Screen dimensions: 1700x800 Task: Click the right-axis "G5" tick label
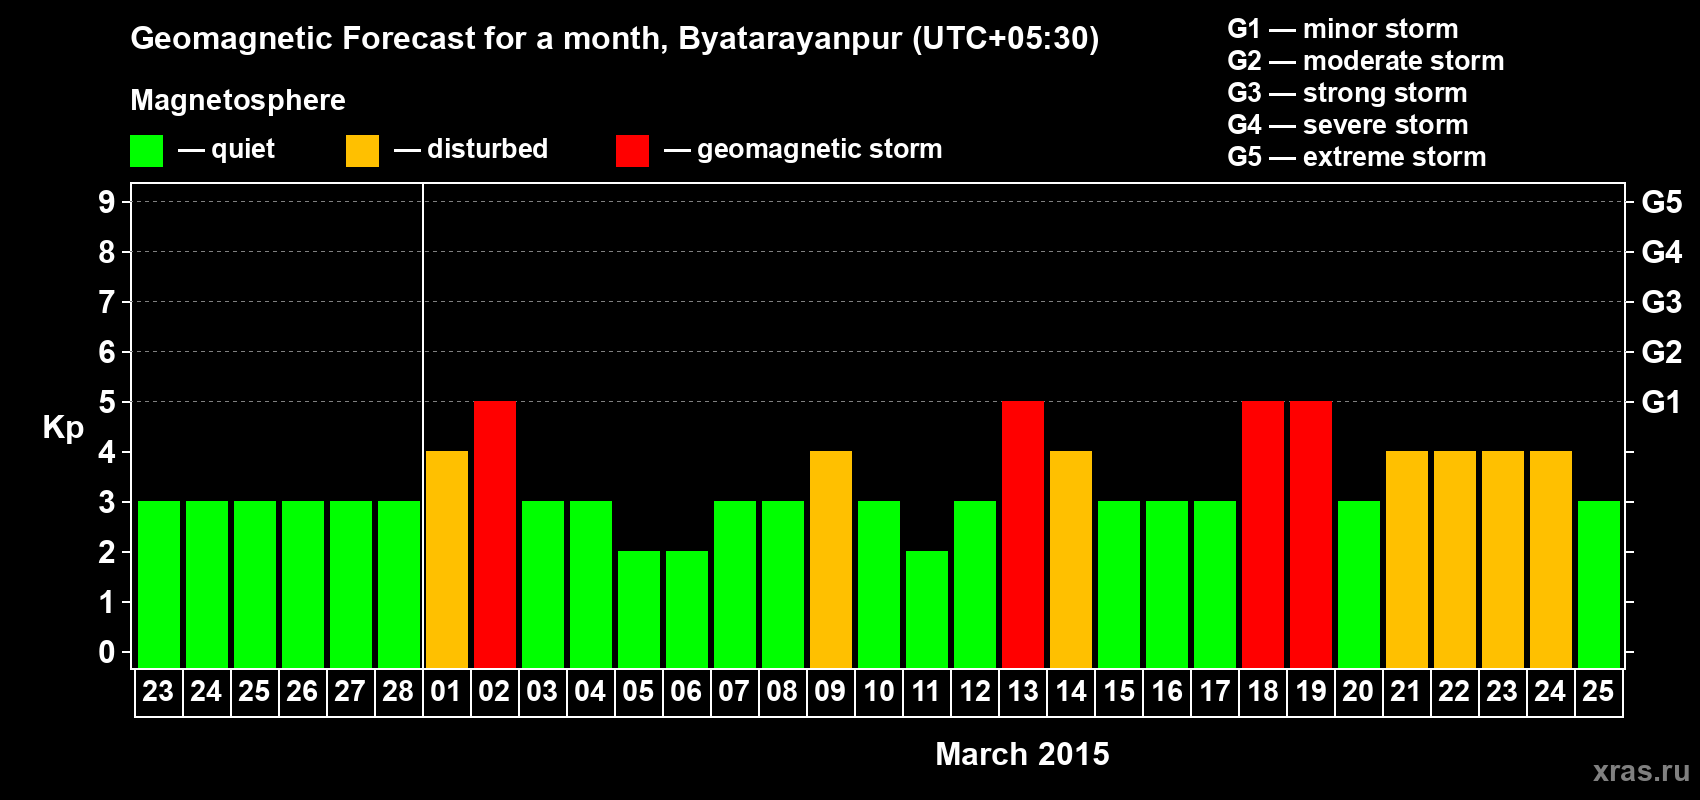tap(1662, 202)
